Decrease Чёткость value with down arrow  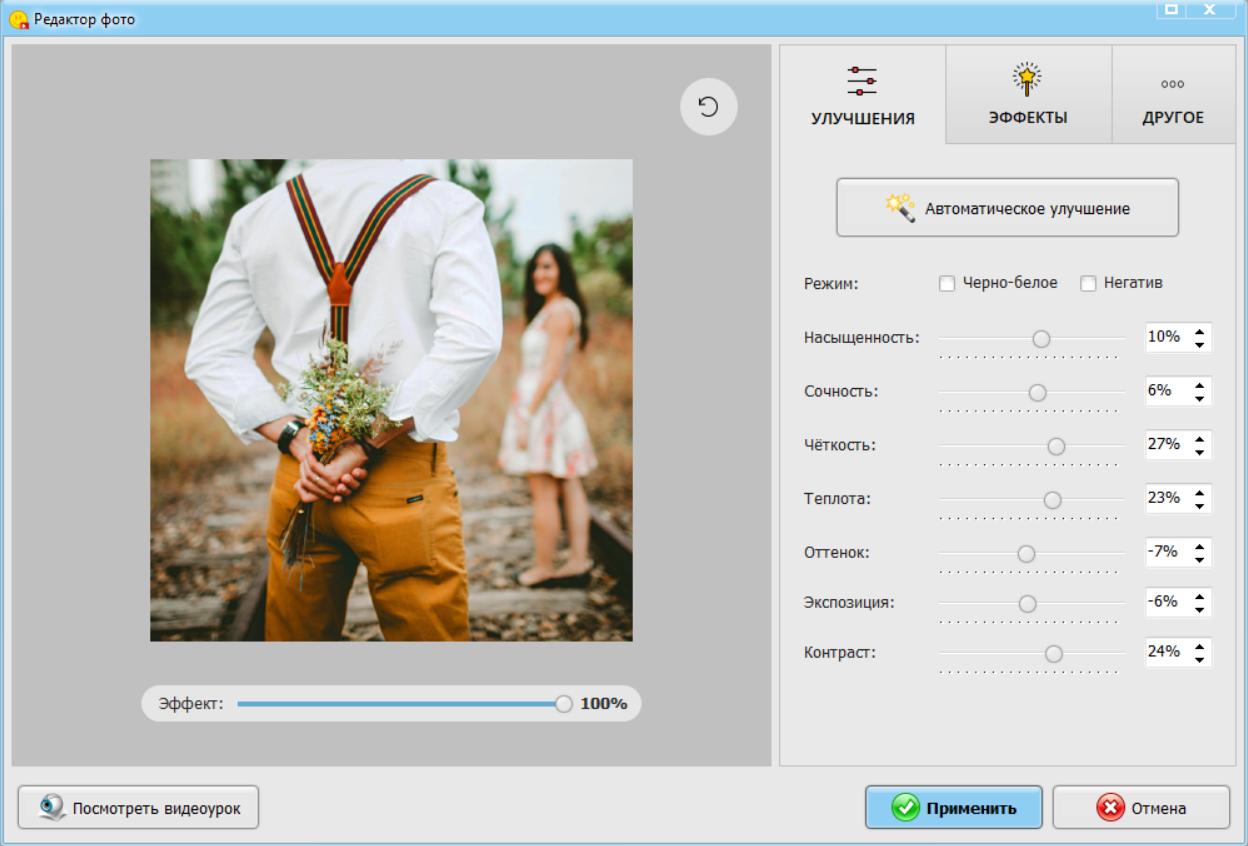point(1200,452)
